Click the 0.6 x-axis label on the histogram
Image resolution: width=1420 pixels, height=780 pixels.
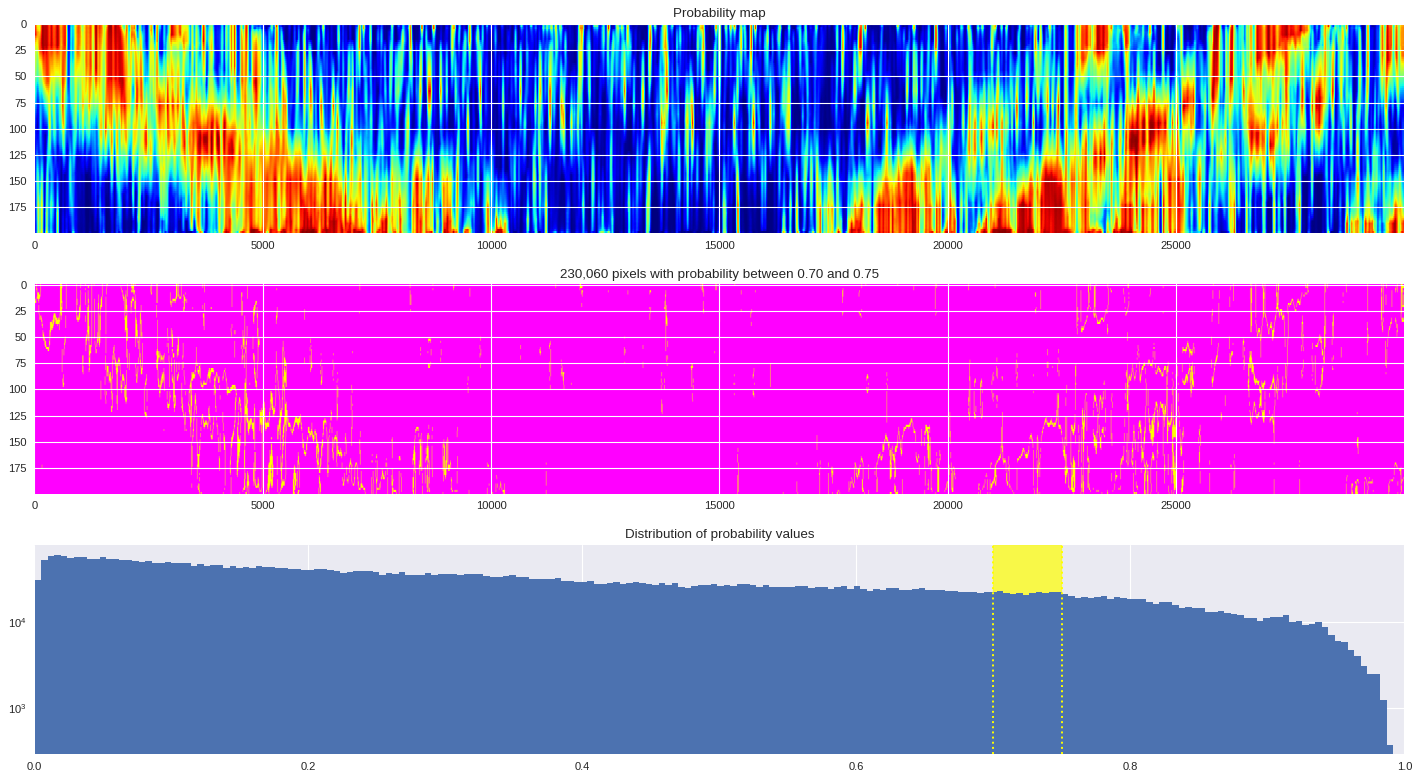click(856, 767)
